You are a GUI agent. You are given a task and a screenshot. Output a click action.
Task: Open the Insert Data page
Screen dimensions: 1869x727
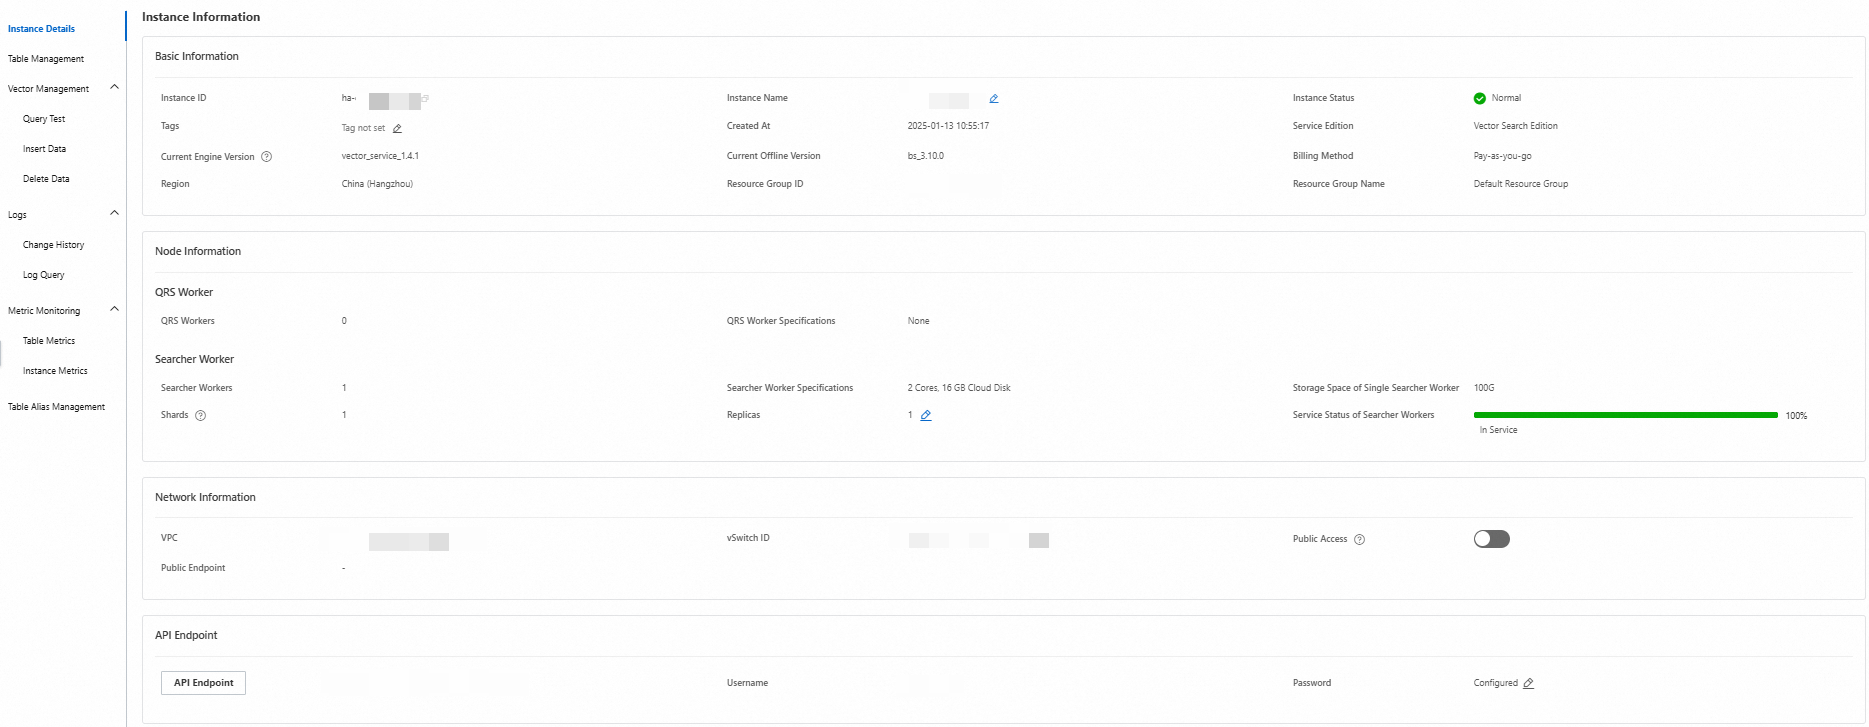click(44, 149)
